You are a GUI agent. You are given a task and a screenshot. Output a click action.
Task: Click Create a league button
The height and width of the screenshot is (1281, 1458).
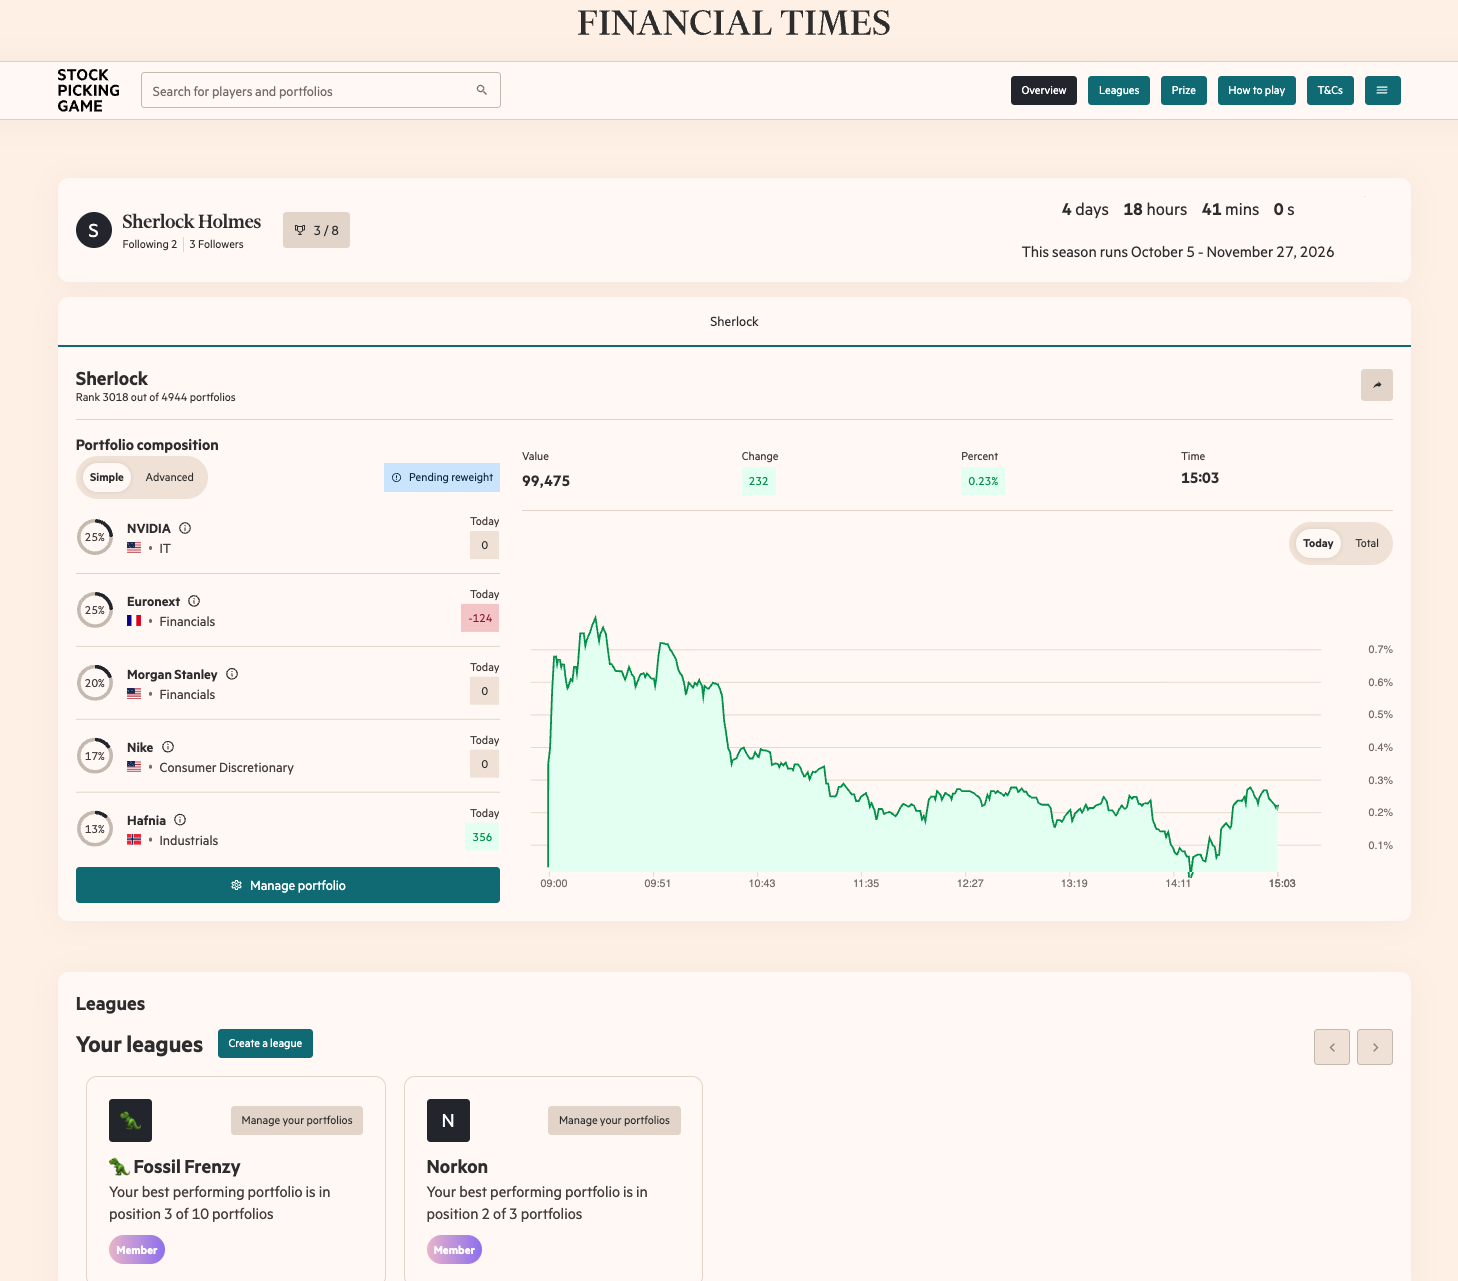point(265,1043)
